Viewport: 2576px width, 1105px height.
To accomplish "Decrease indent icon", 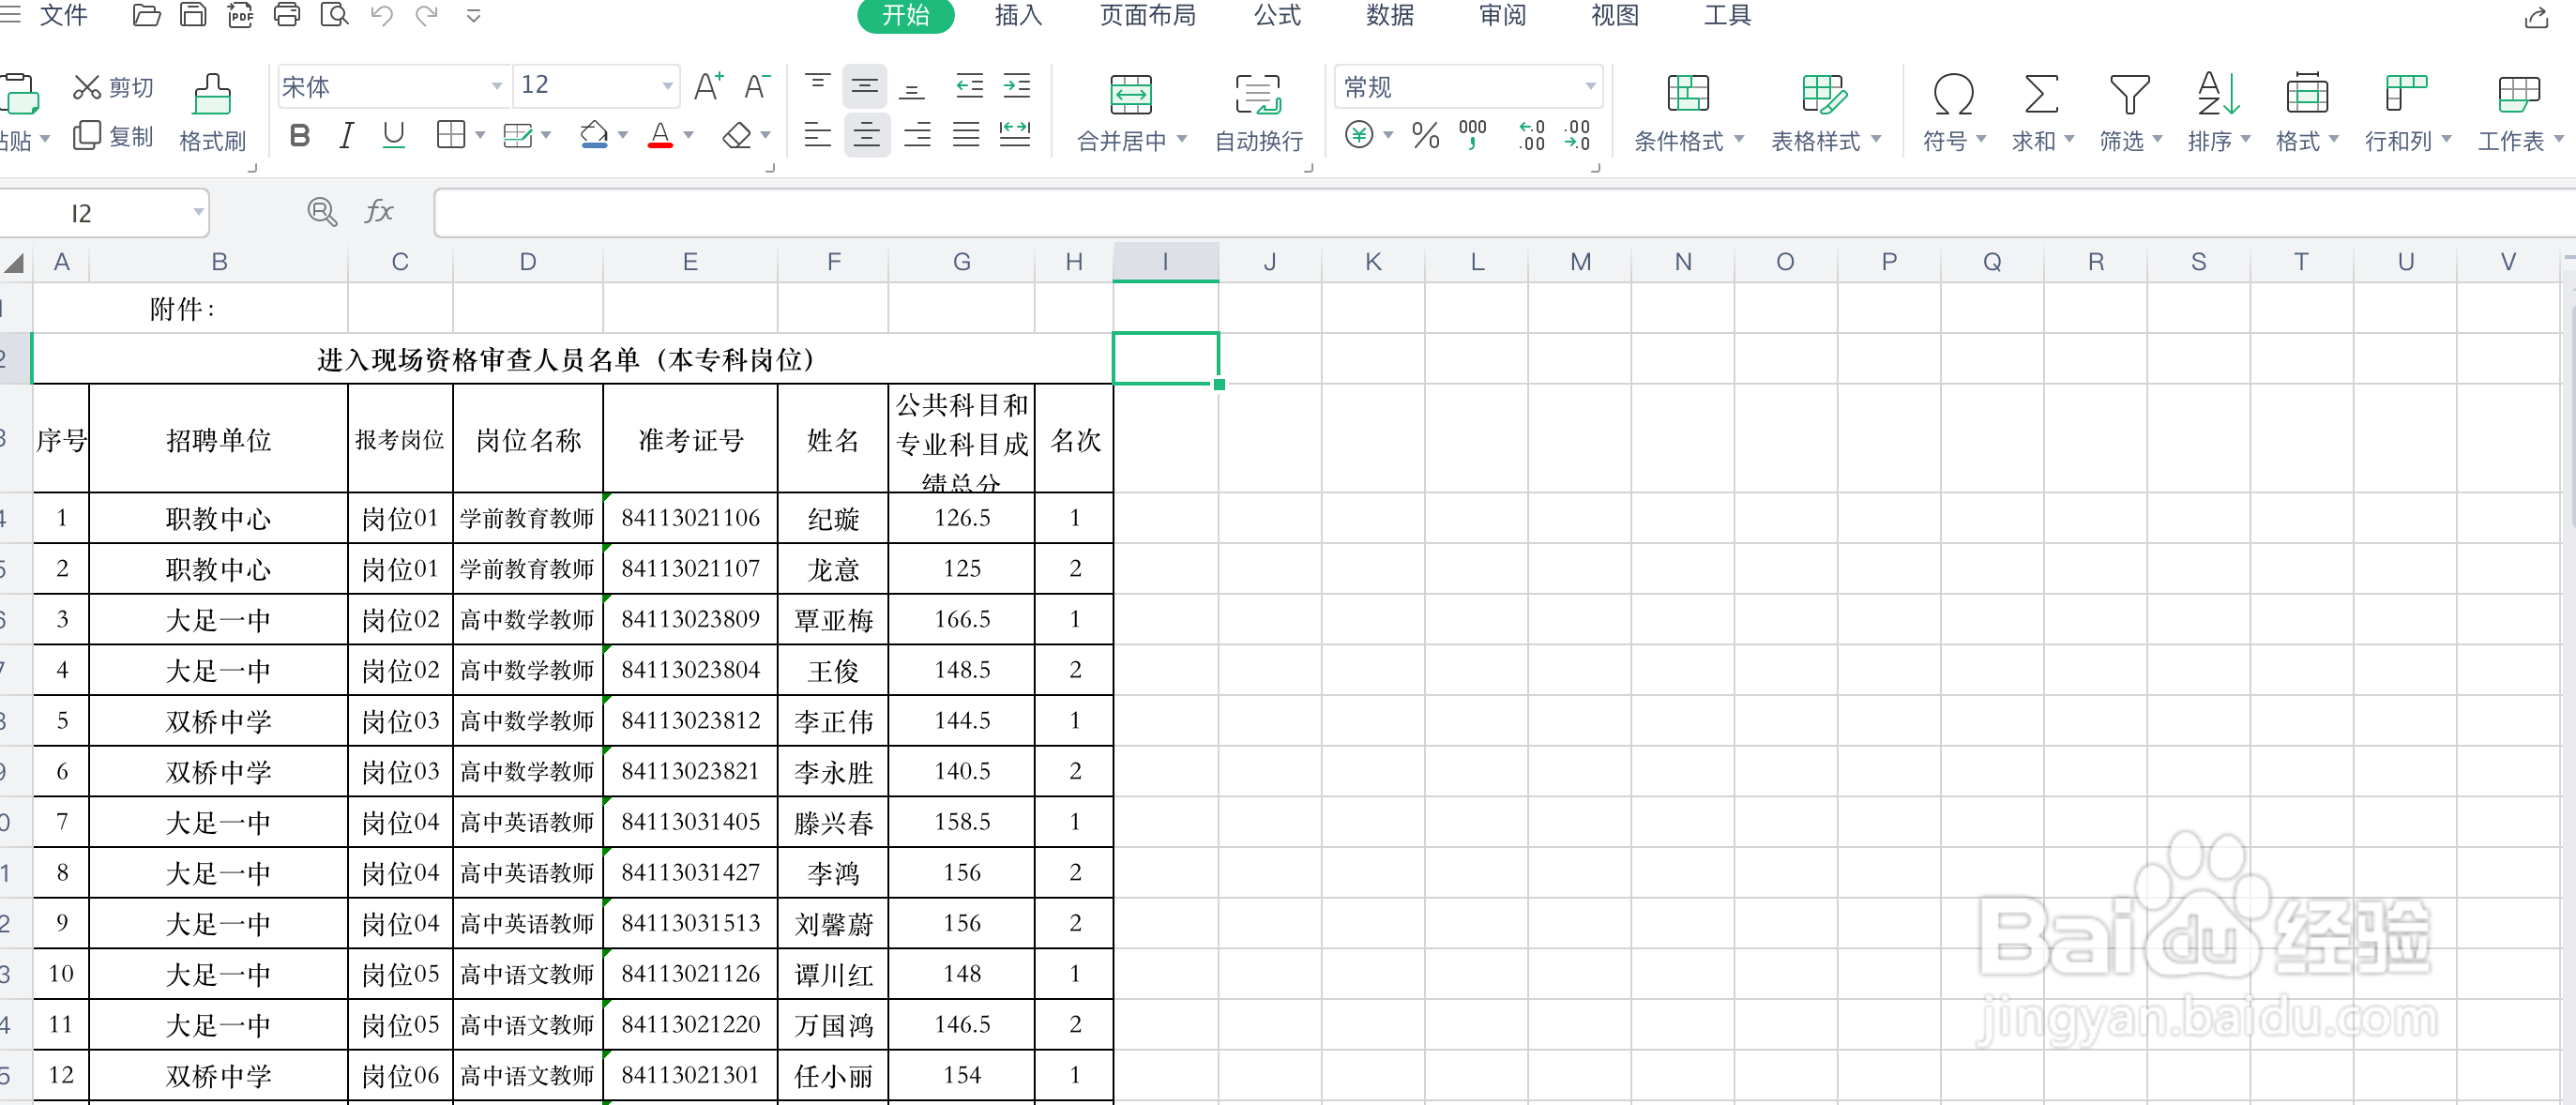I will click(x=969, y=87).
